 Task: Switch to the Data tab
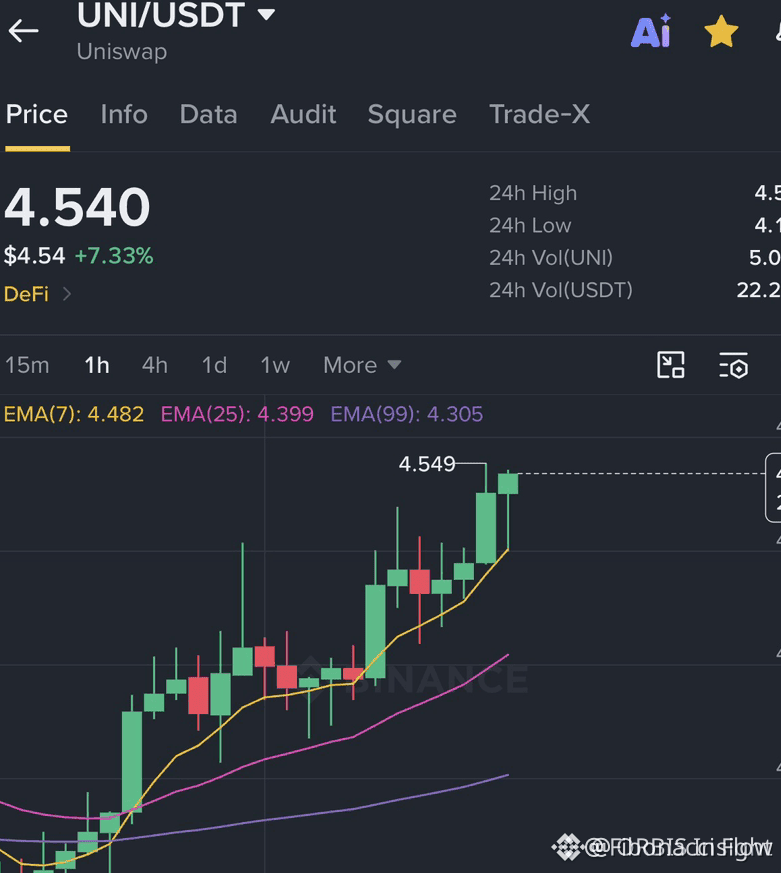pyautogui.click(x=209, y=115)
